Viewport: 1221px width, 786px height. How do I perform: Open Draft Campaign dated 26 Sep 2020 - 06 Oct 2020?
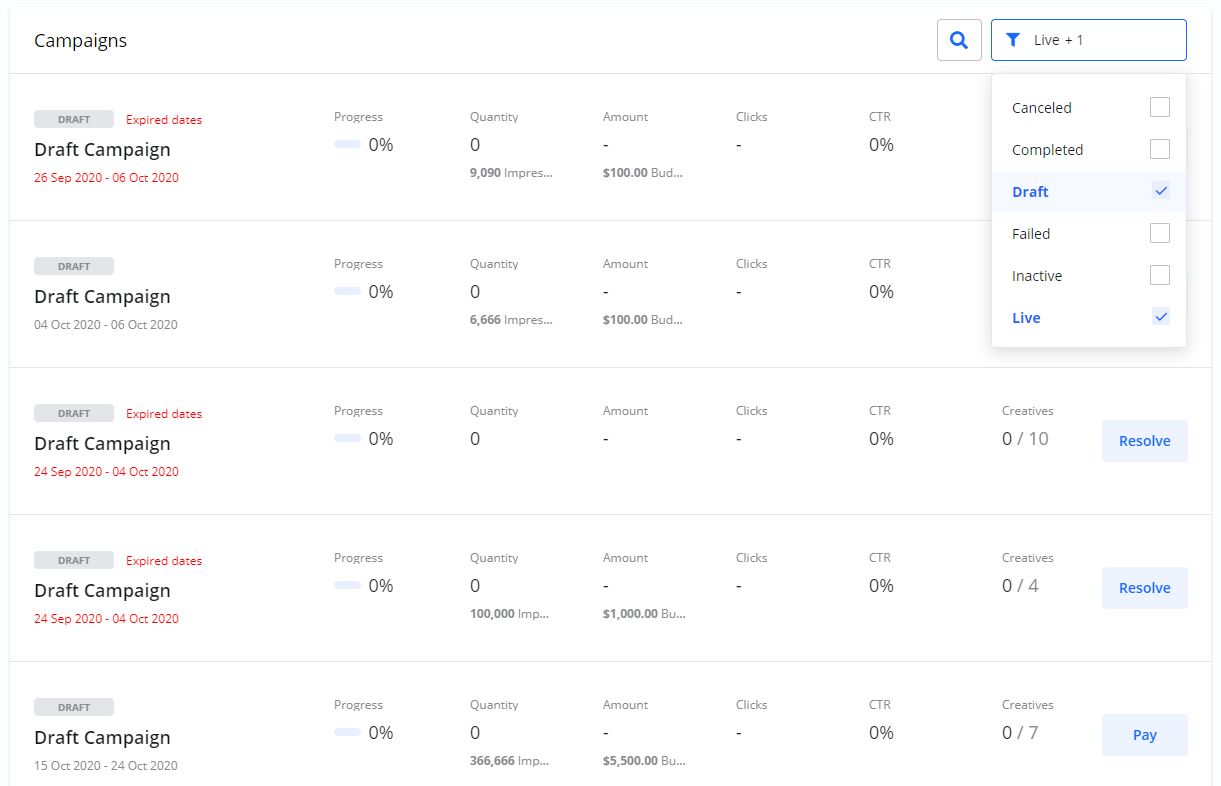pos(102,150)
